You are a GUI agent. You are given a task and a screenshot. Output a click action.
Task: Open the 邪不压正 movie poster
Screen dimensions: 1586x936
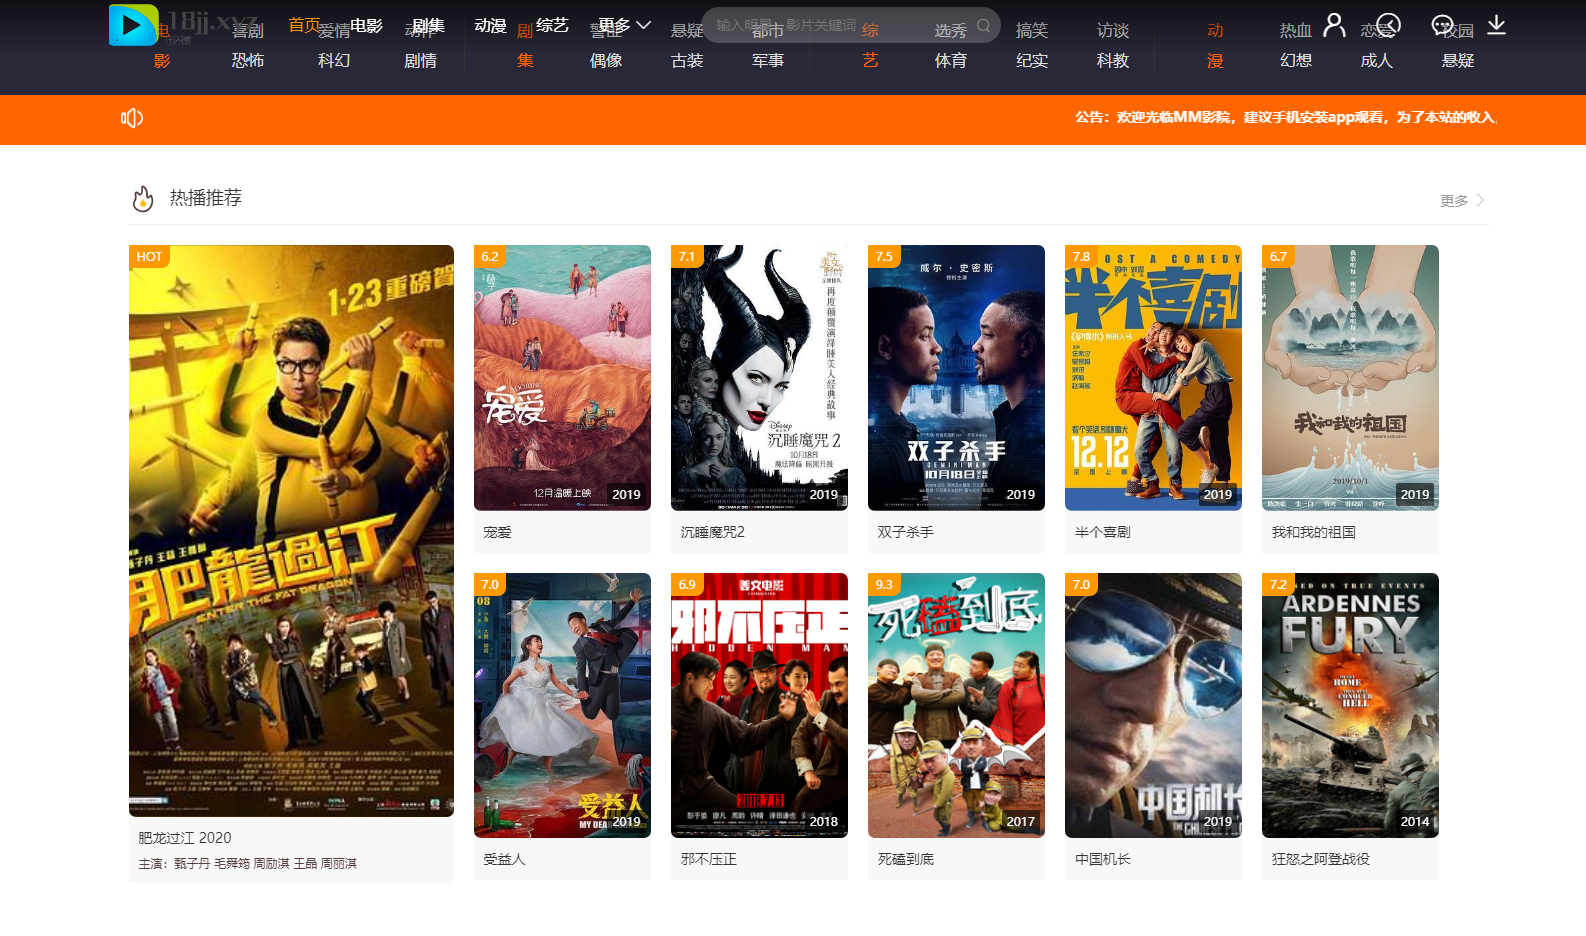click(x=759, y=705)
